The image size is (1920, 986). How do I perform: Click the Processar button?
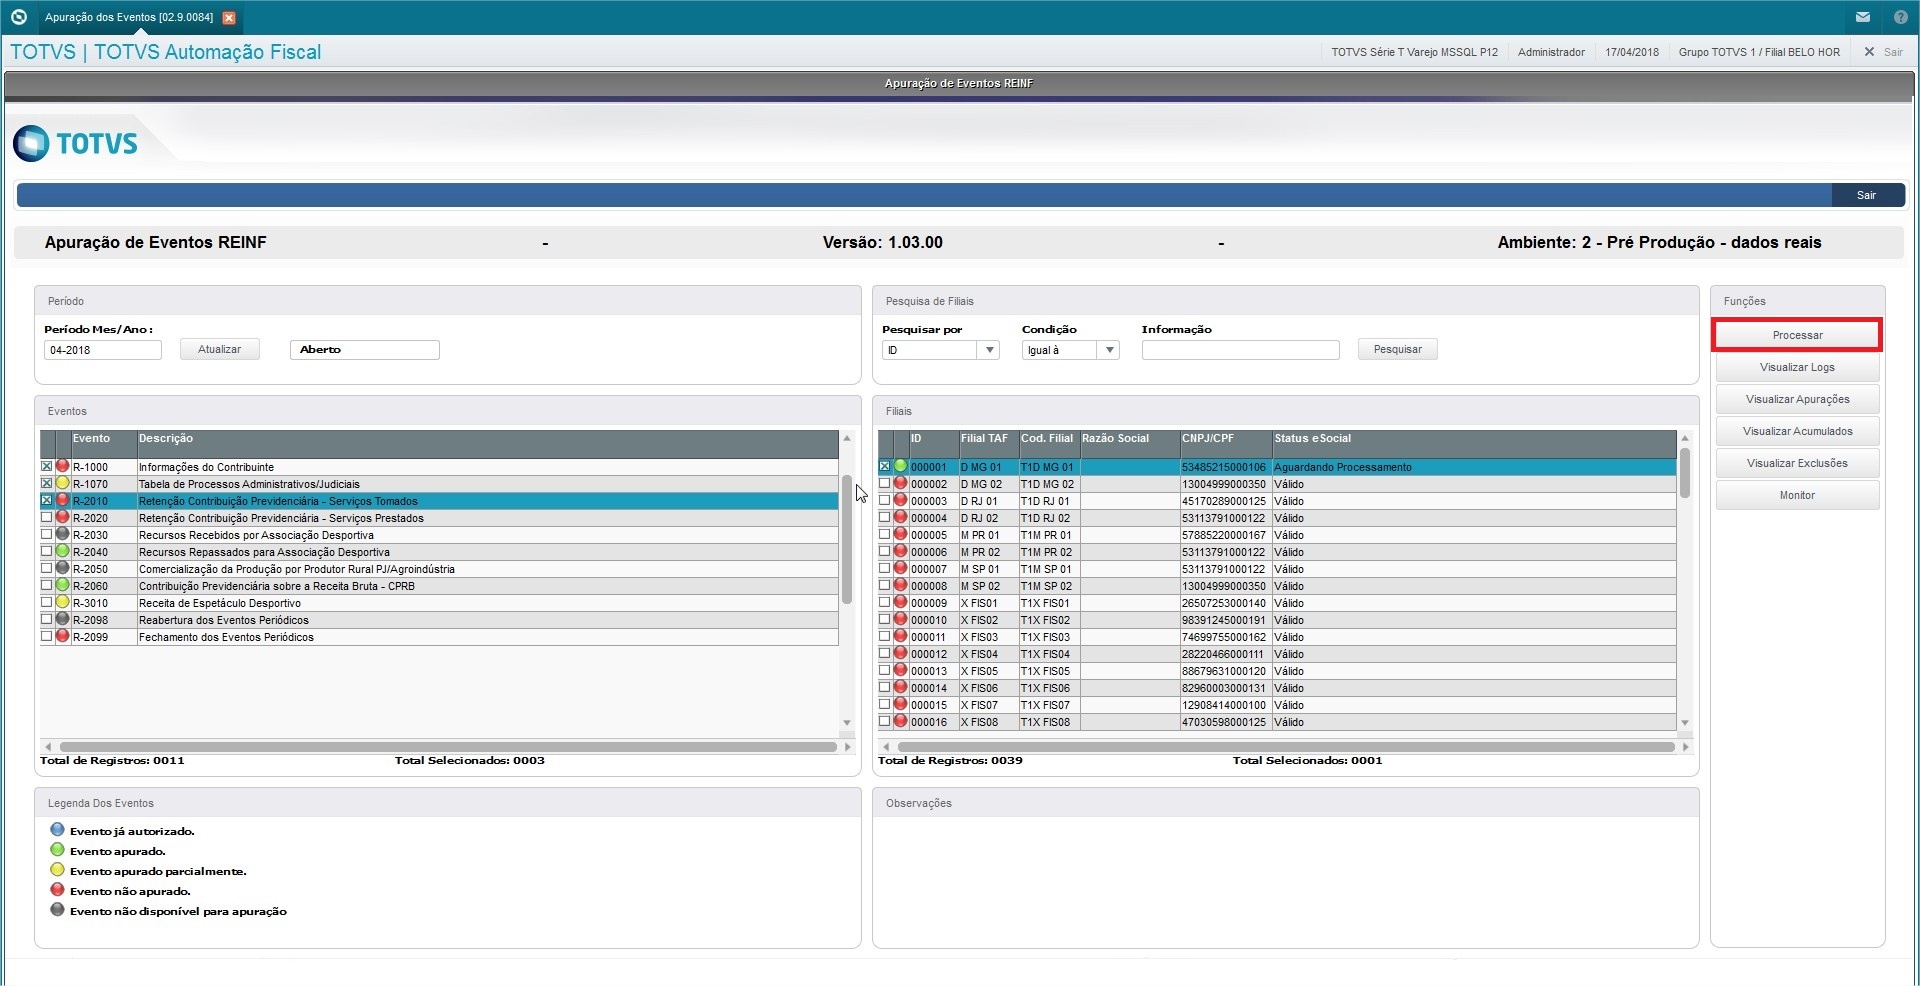(1797, 335)
